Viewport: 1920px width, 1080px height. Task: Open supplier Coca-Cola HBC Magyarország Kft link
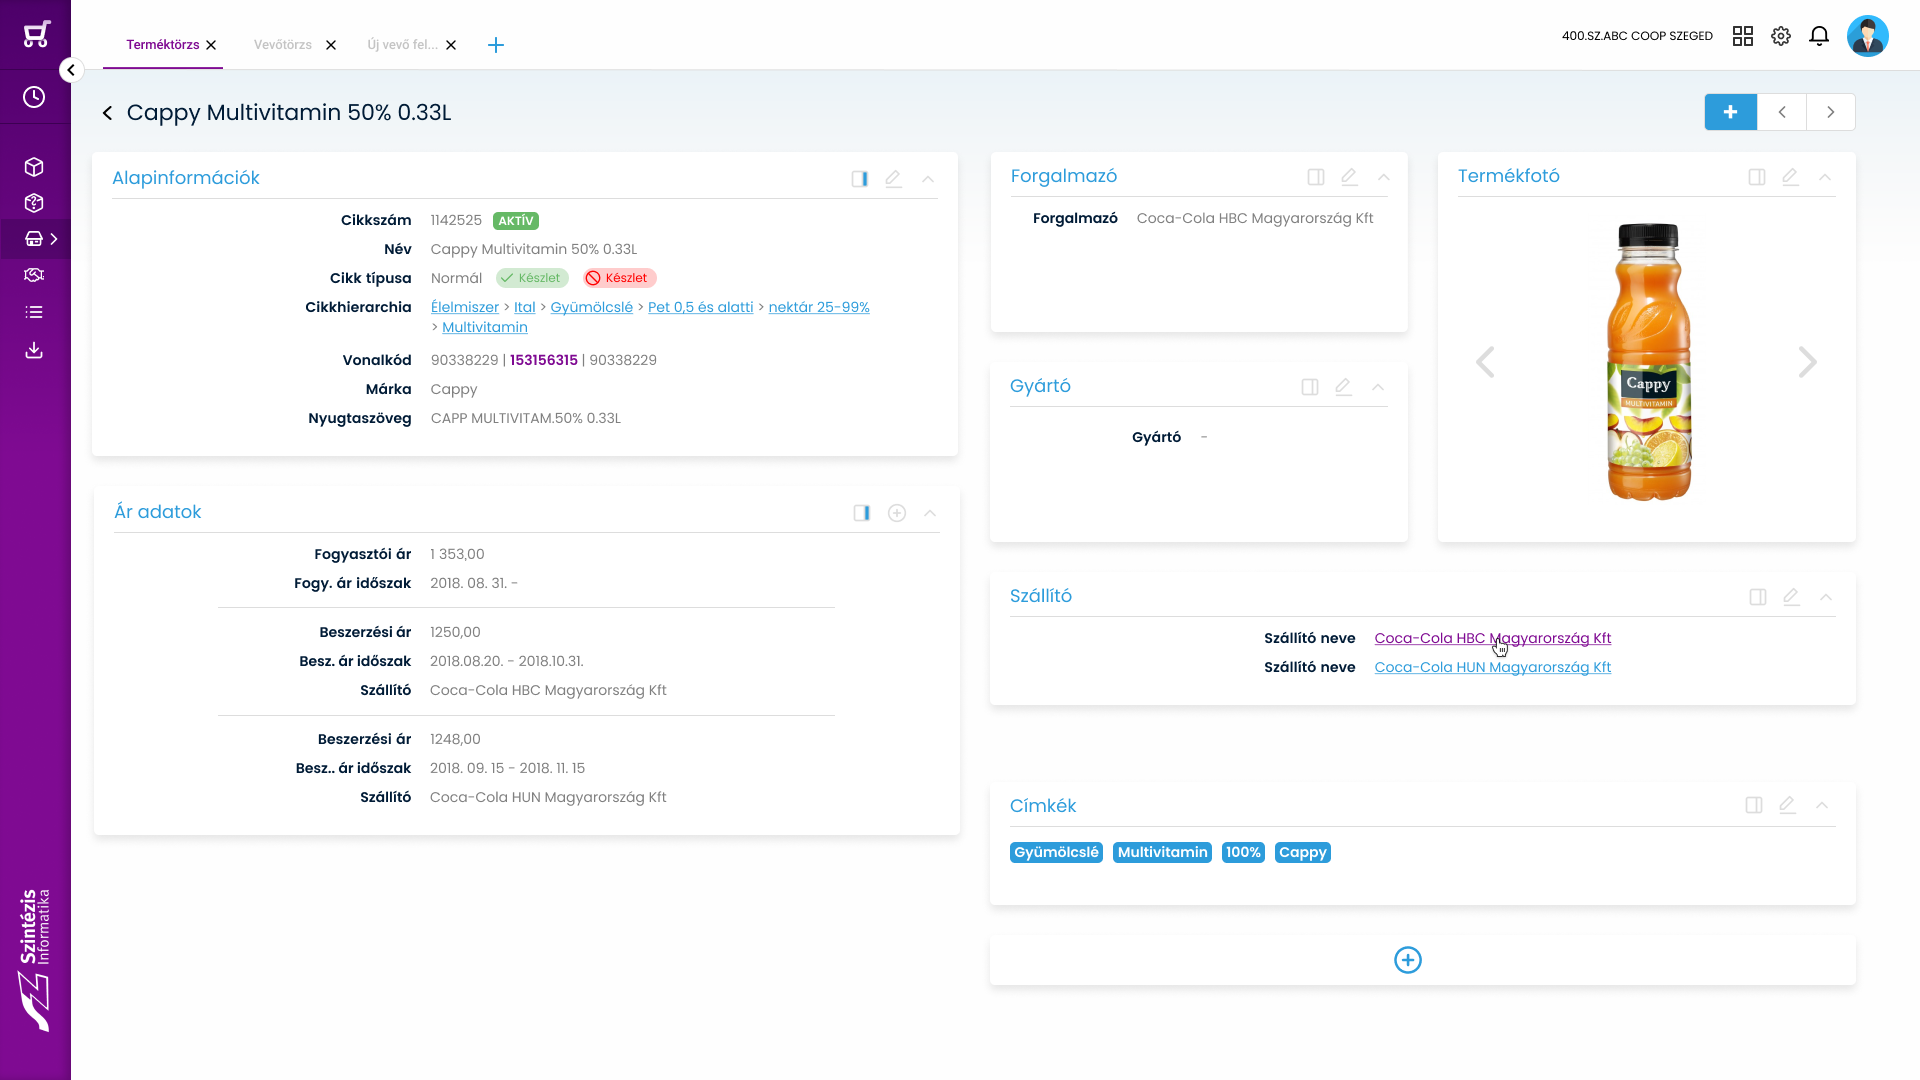[x=1493, y=638]
